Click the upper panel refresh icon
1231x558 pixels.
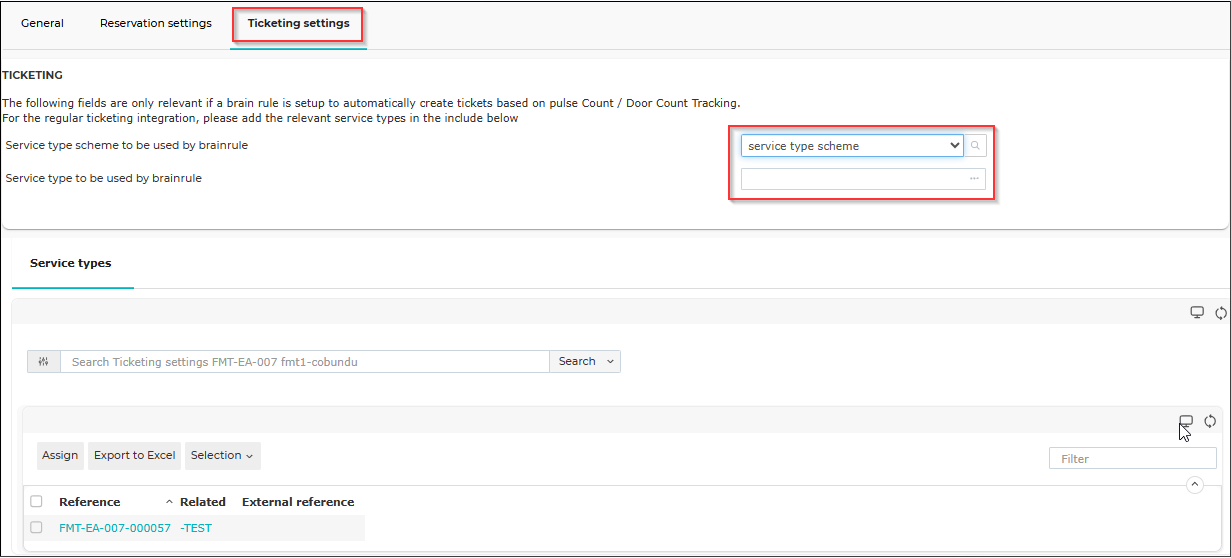1221,313
